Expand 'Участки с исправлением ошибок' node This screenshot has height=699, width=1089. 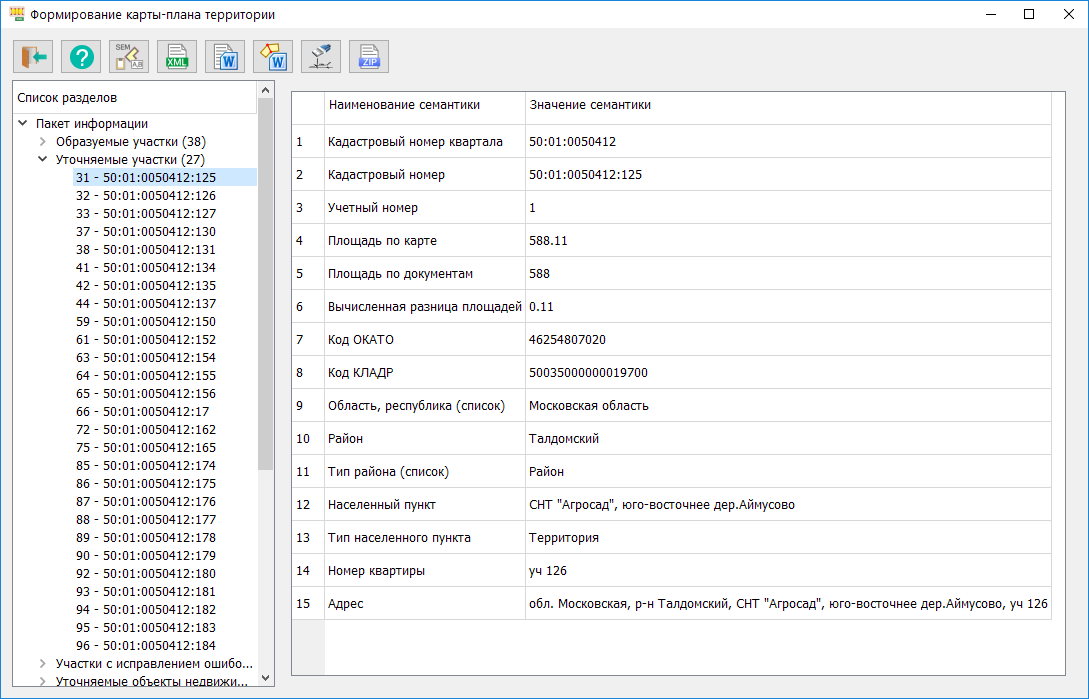(x=43, y=664)
